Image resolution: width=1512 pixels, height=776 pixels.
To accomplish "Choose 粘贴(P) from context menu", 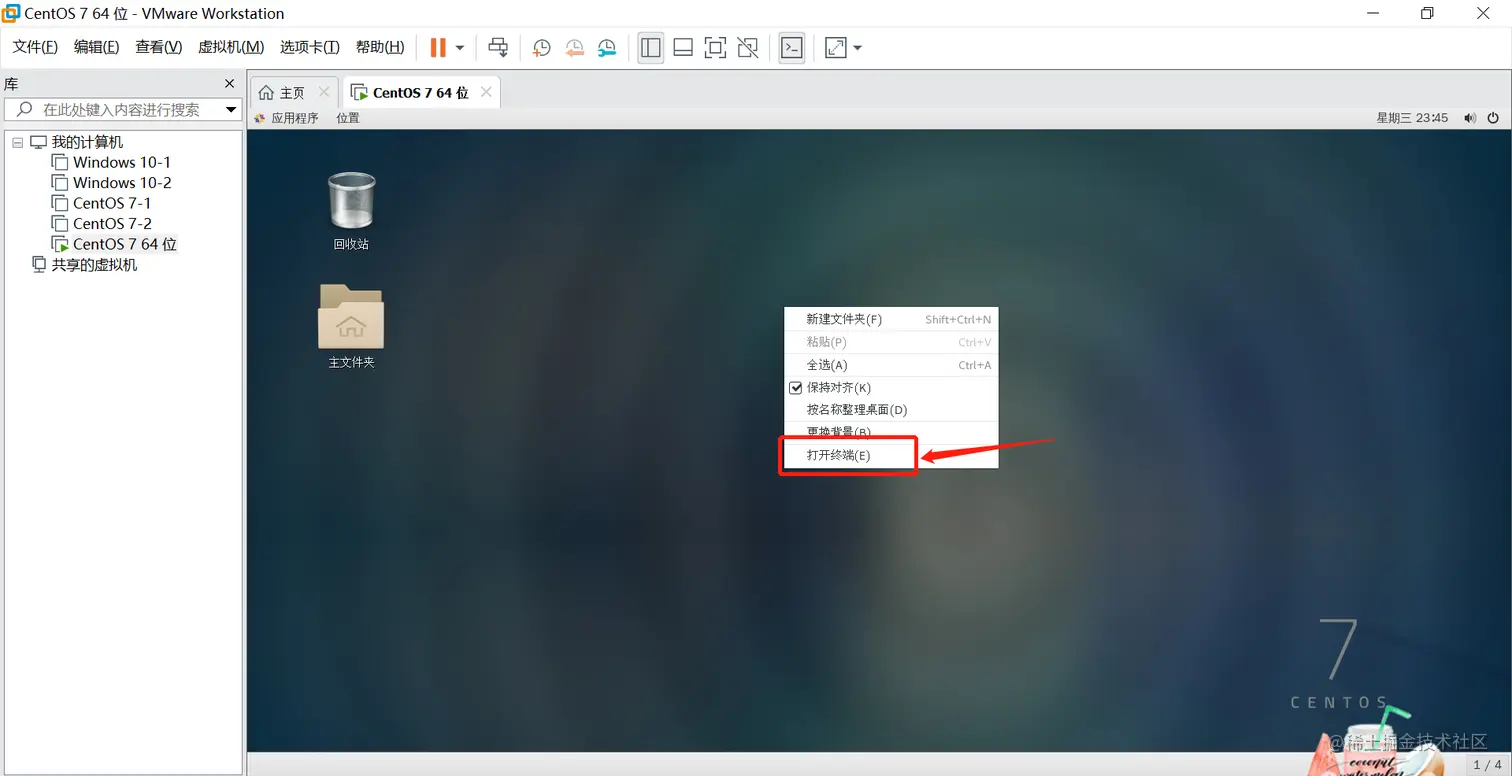I will click(x=891, y=342).
